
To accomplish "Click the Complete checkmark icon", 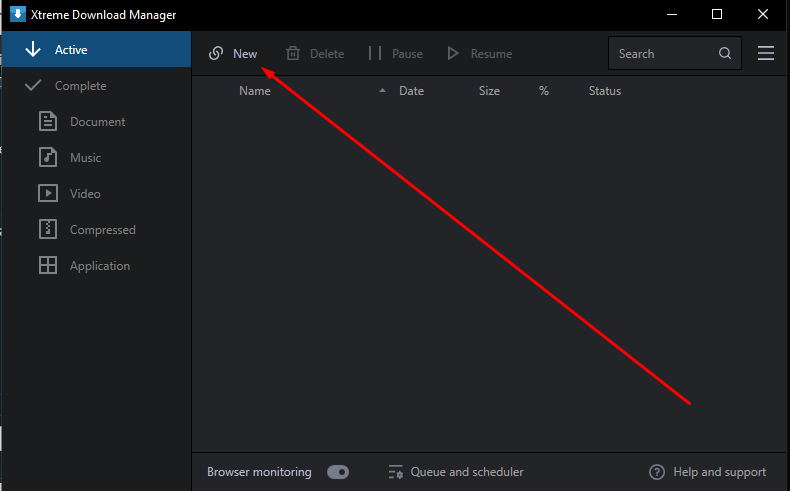I will (x=33, y=85).
